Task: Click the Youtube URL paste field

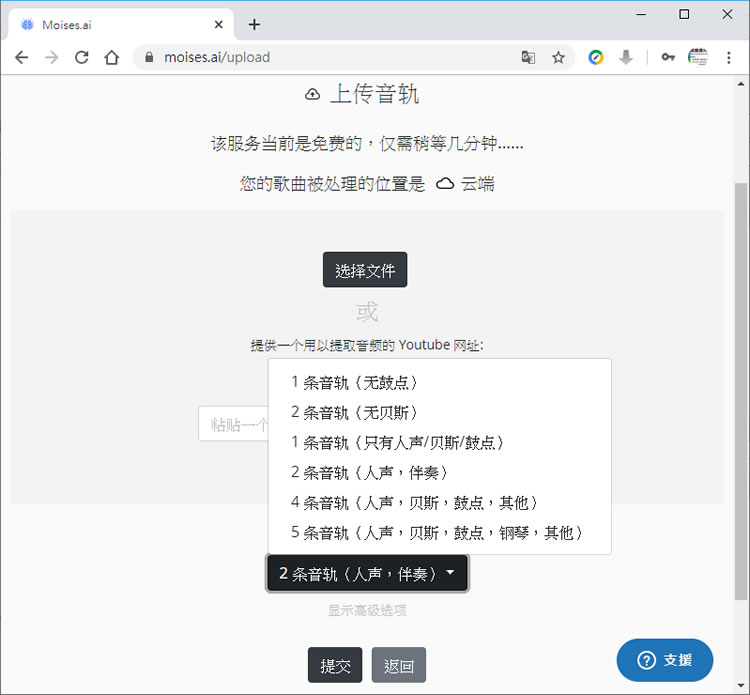Action: coord(233,424)
